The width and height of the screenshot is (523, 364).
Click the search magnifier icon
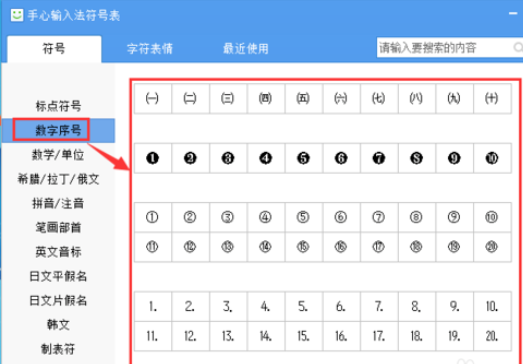coord(518,47)
